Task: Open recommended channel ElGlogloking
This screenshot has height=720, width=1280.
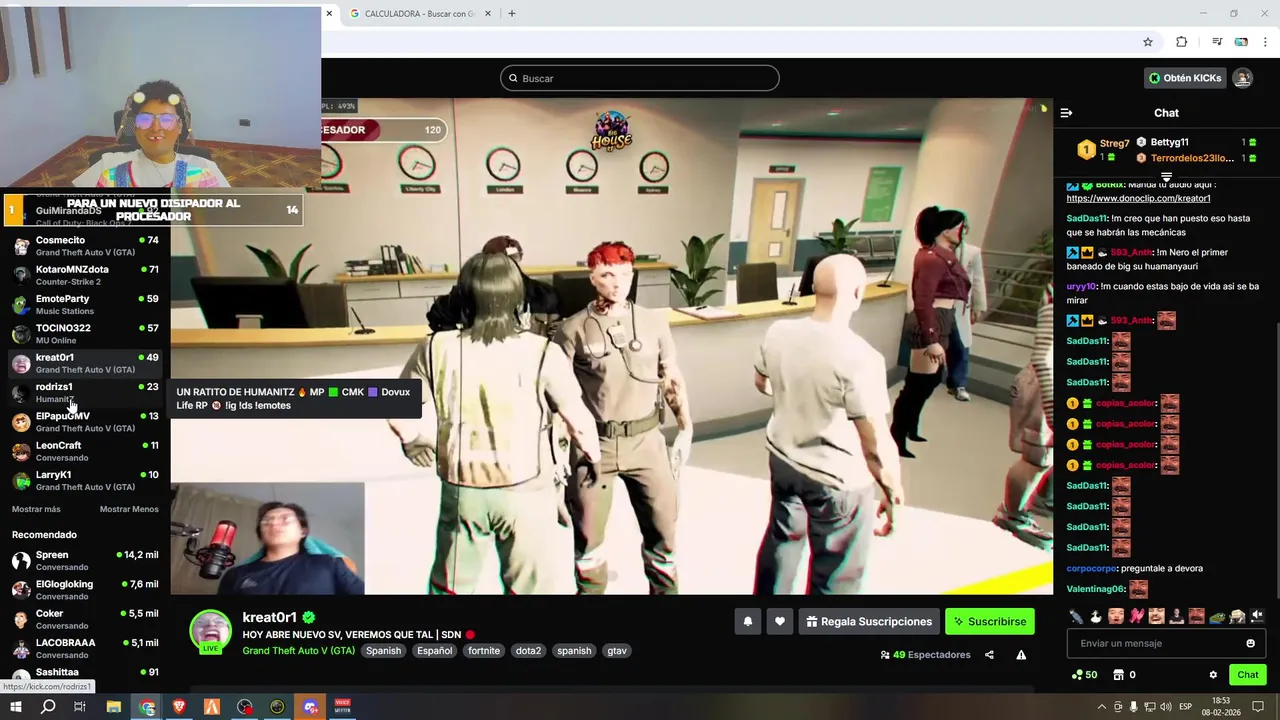Action: point(85,590)
